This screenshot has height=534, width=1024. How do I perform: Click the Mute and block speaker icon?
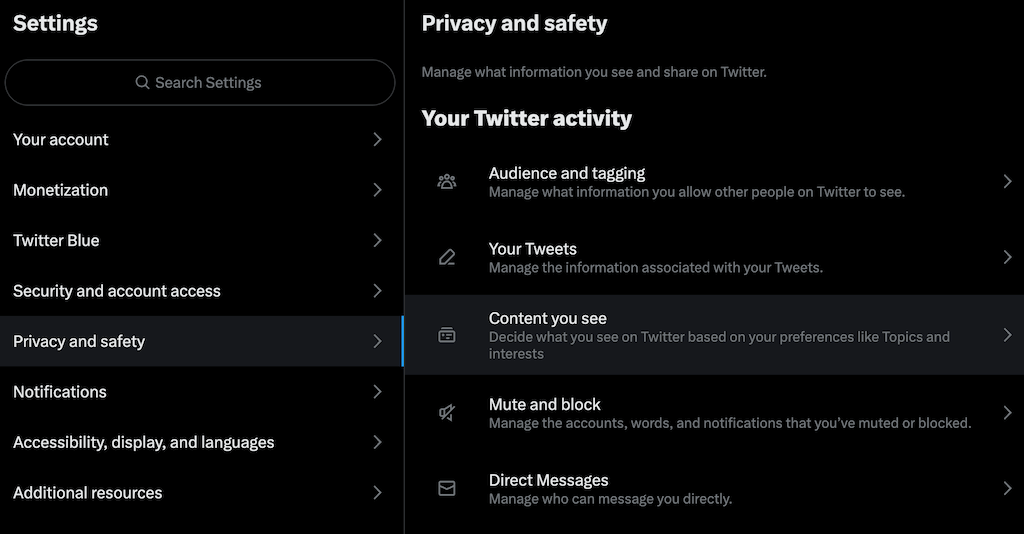447,413
